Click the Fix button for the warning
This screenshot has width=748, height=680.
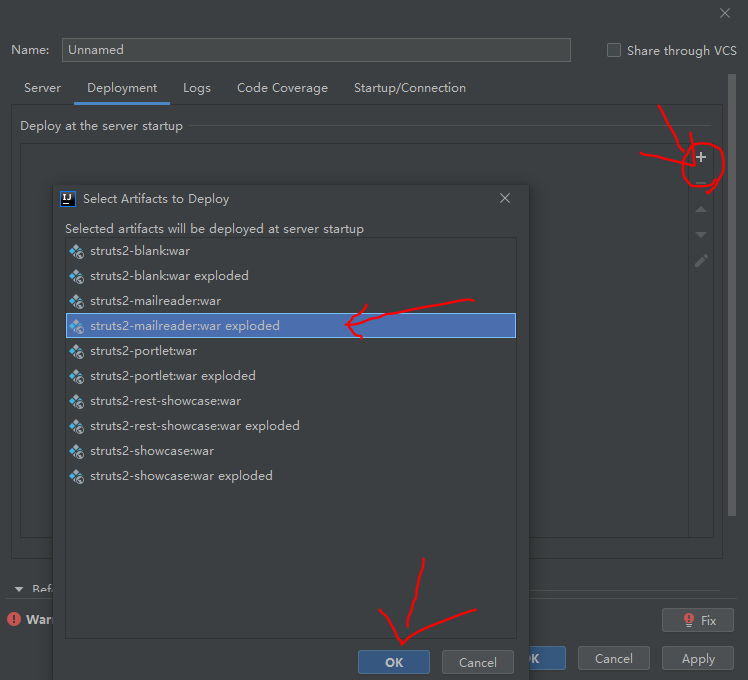click(698, 620)
